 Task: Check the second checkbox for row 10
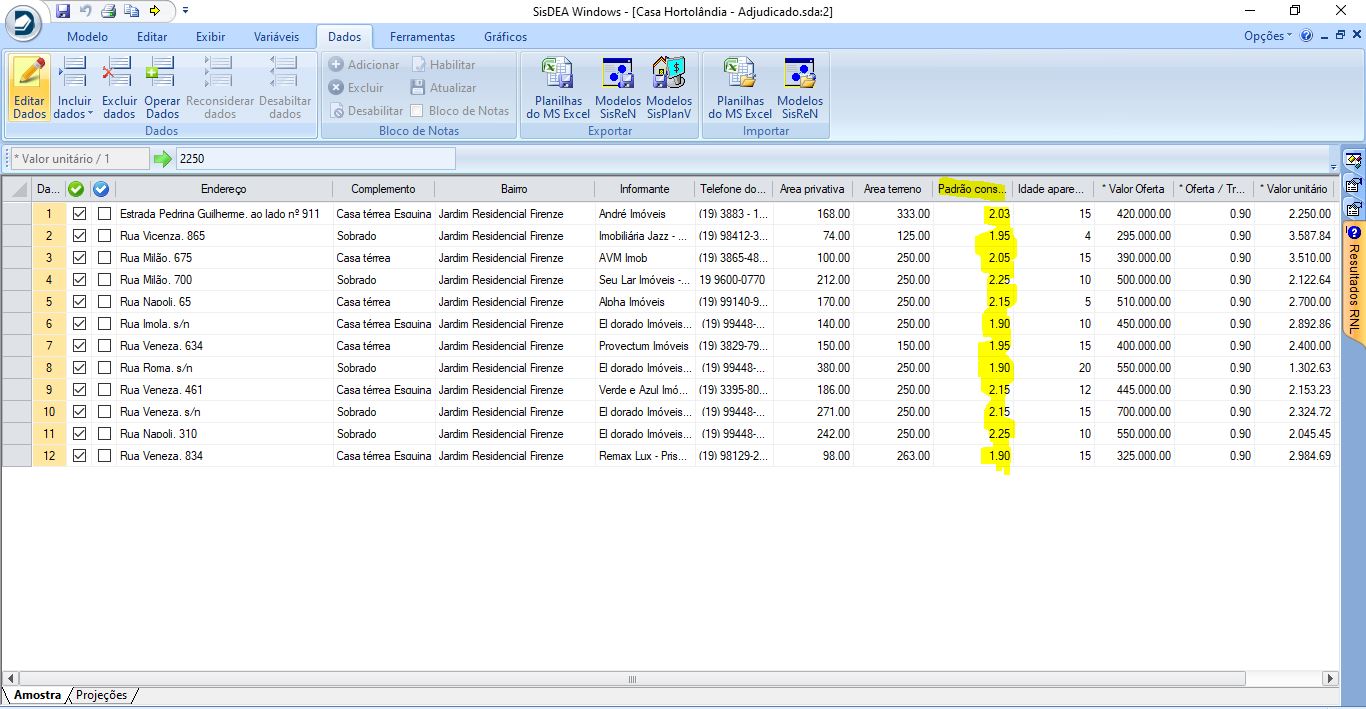[104, 411]
